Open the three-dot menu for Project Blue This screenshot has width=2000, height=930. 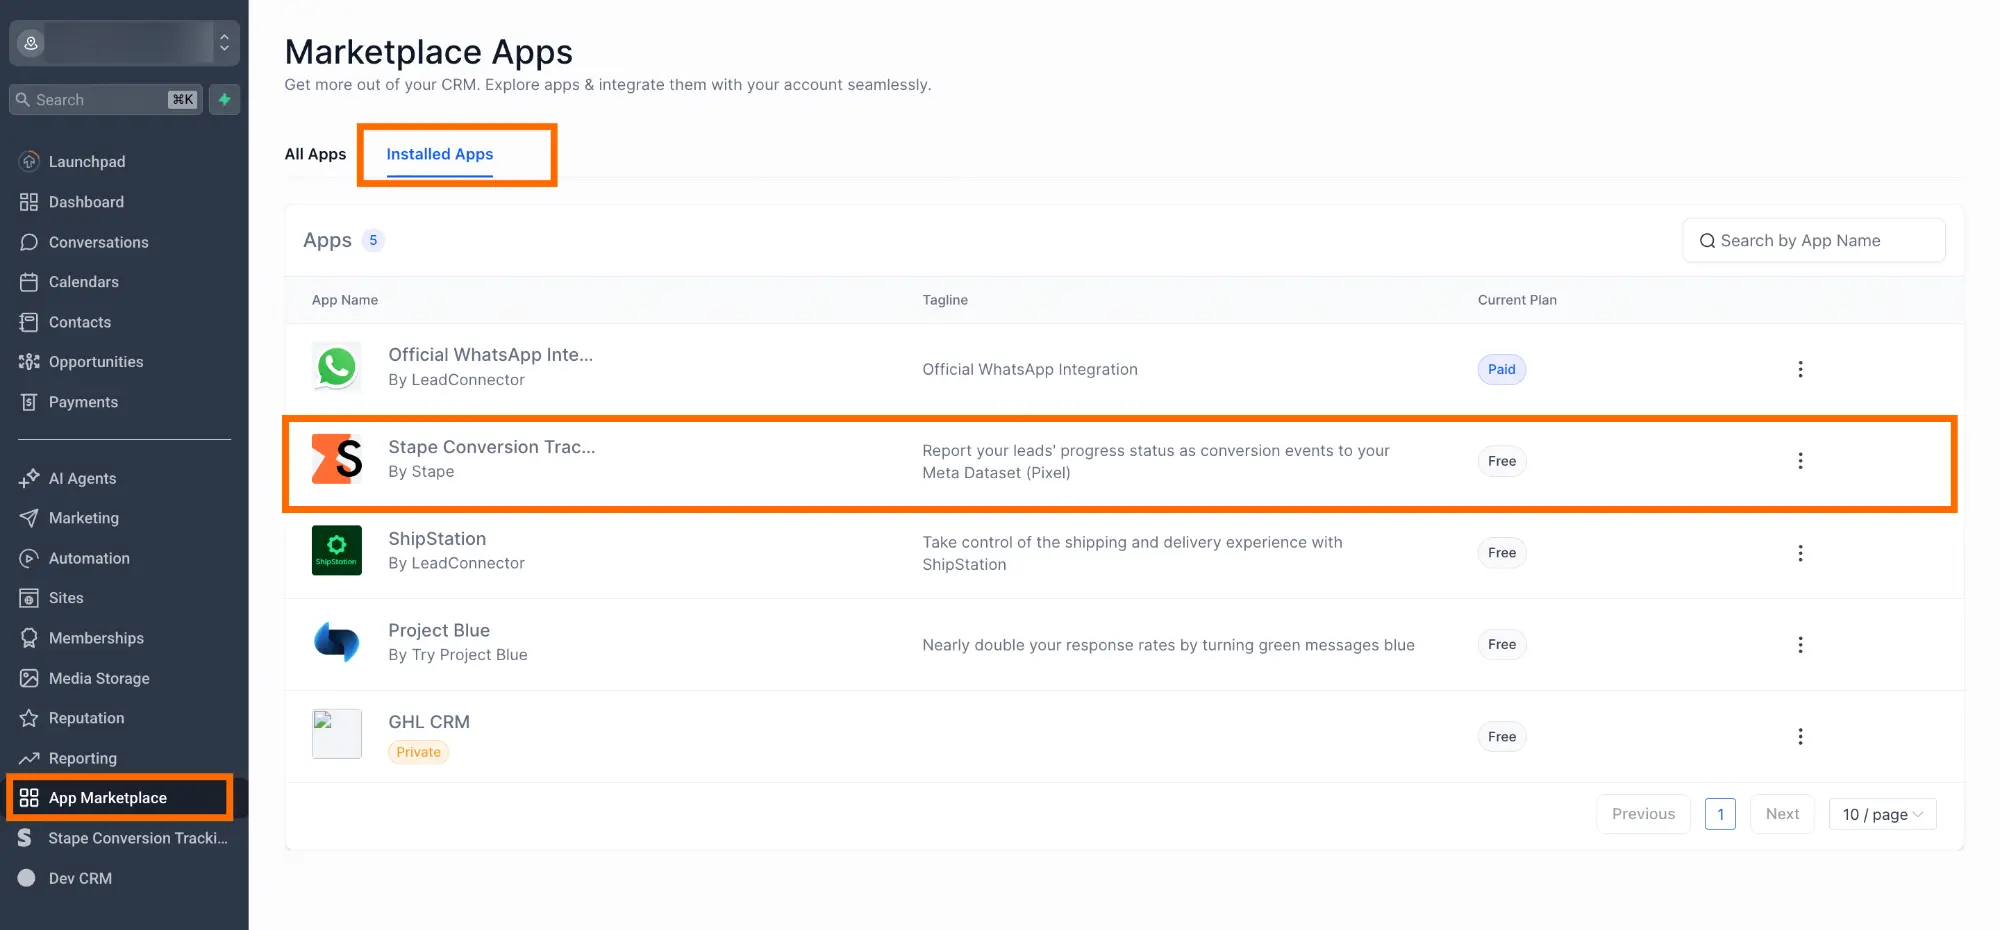point(1801,644)
